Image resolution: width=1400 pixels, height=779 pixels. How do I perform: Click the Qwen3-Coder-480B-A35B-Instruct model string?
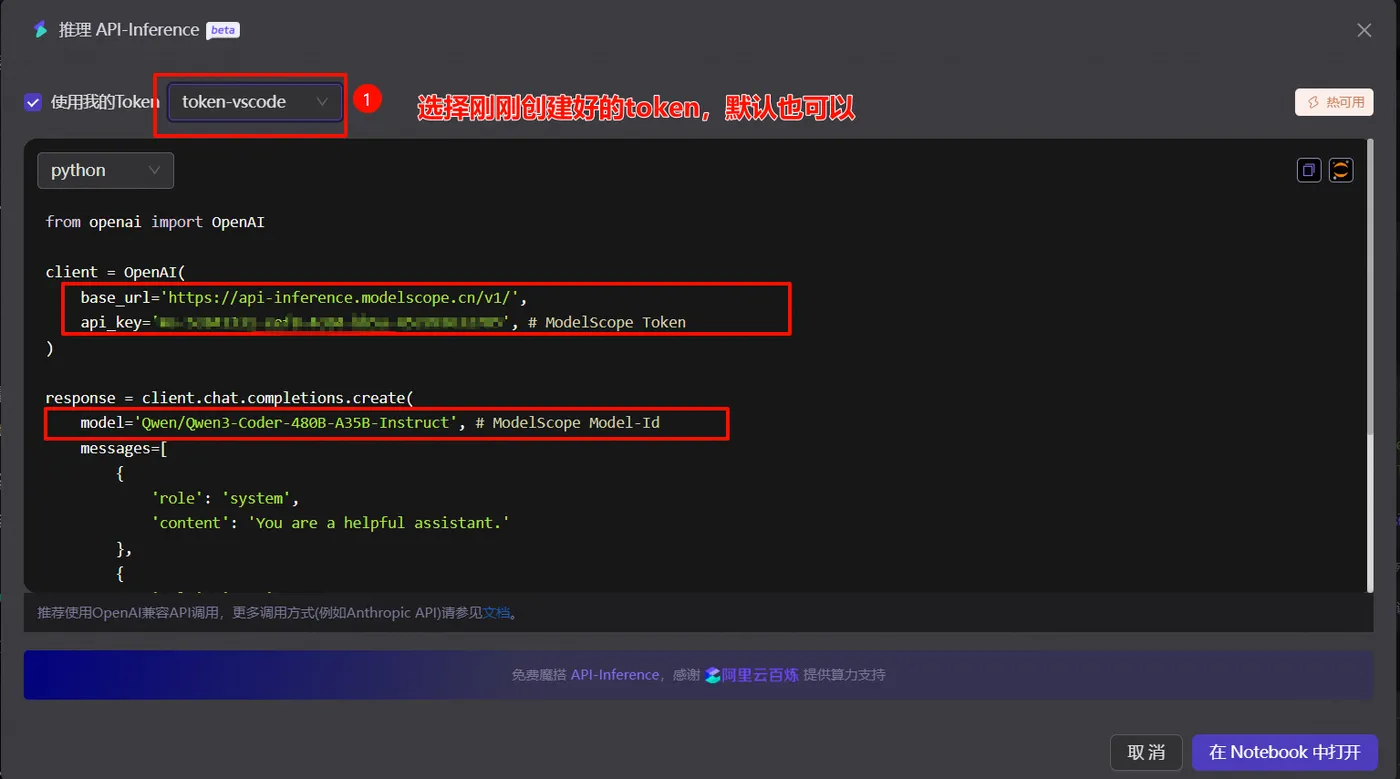[295, 423]
